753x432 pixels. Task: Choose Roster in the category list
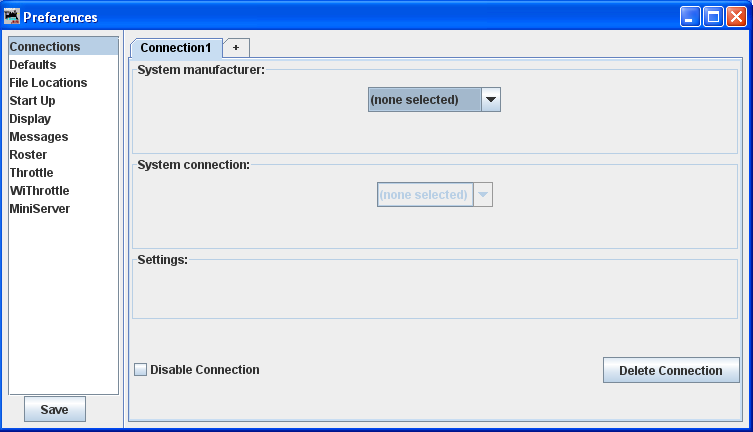28,155
